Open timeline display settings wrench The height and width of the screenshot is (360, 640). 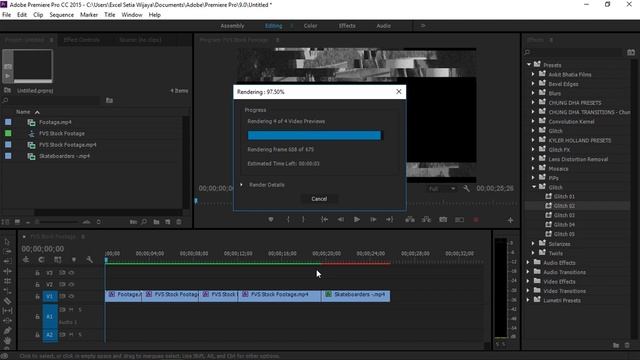pyautogui.click(x=89, y=260)
